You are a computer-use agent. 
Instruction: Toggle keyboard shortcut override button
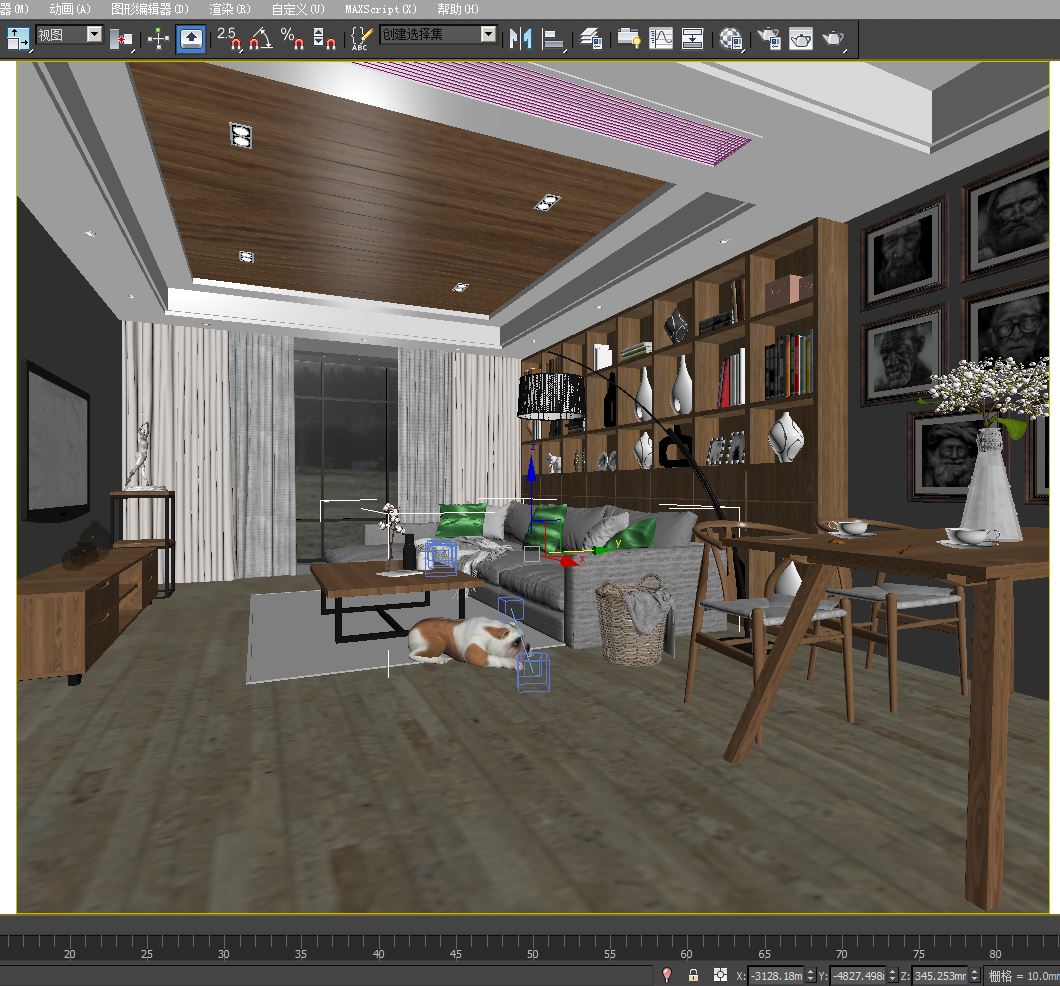(x=191, y=39)
